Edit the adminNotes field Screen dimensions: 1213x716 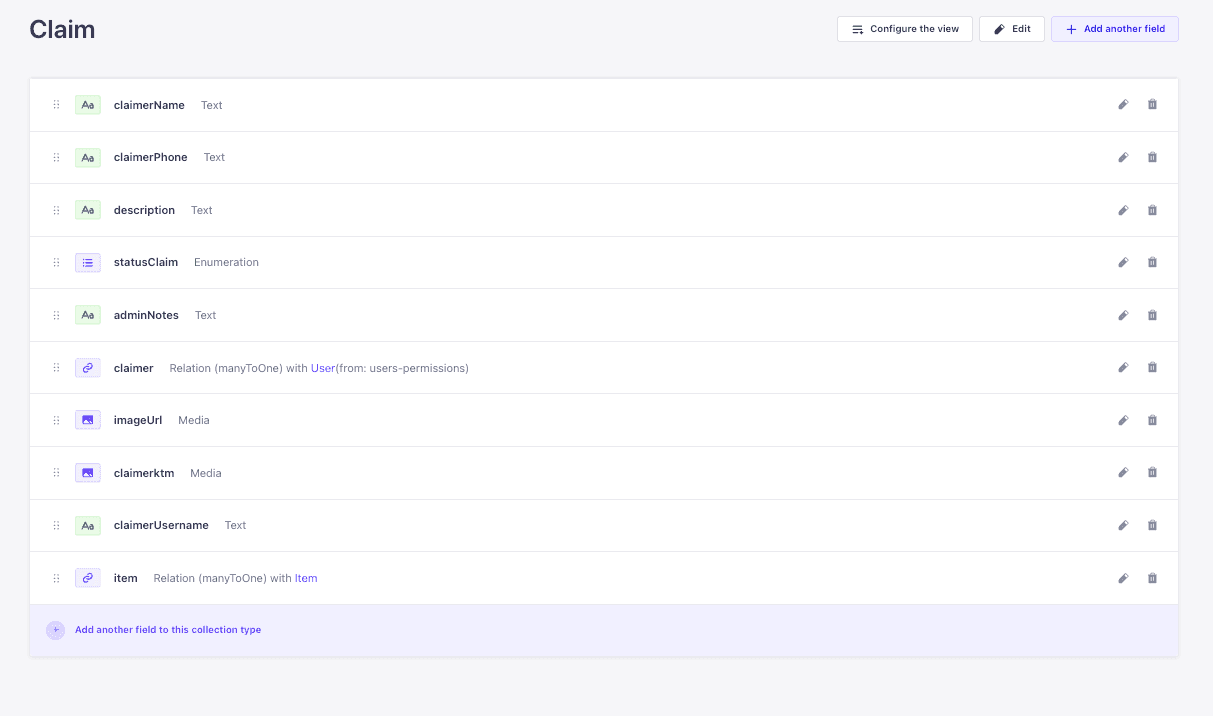point(1123,315)
